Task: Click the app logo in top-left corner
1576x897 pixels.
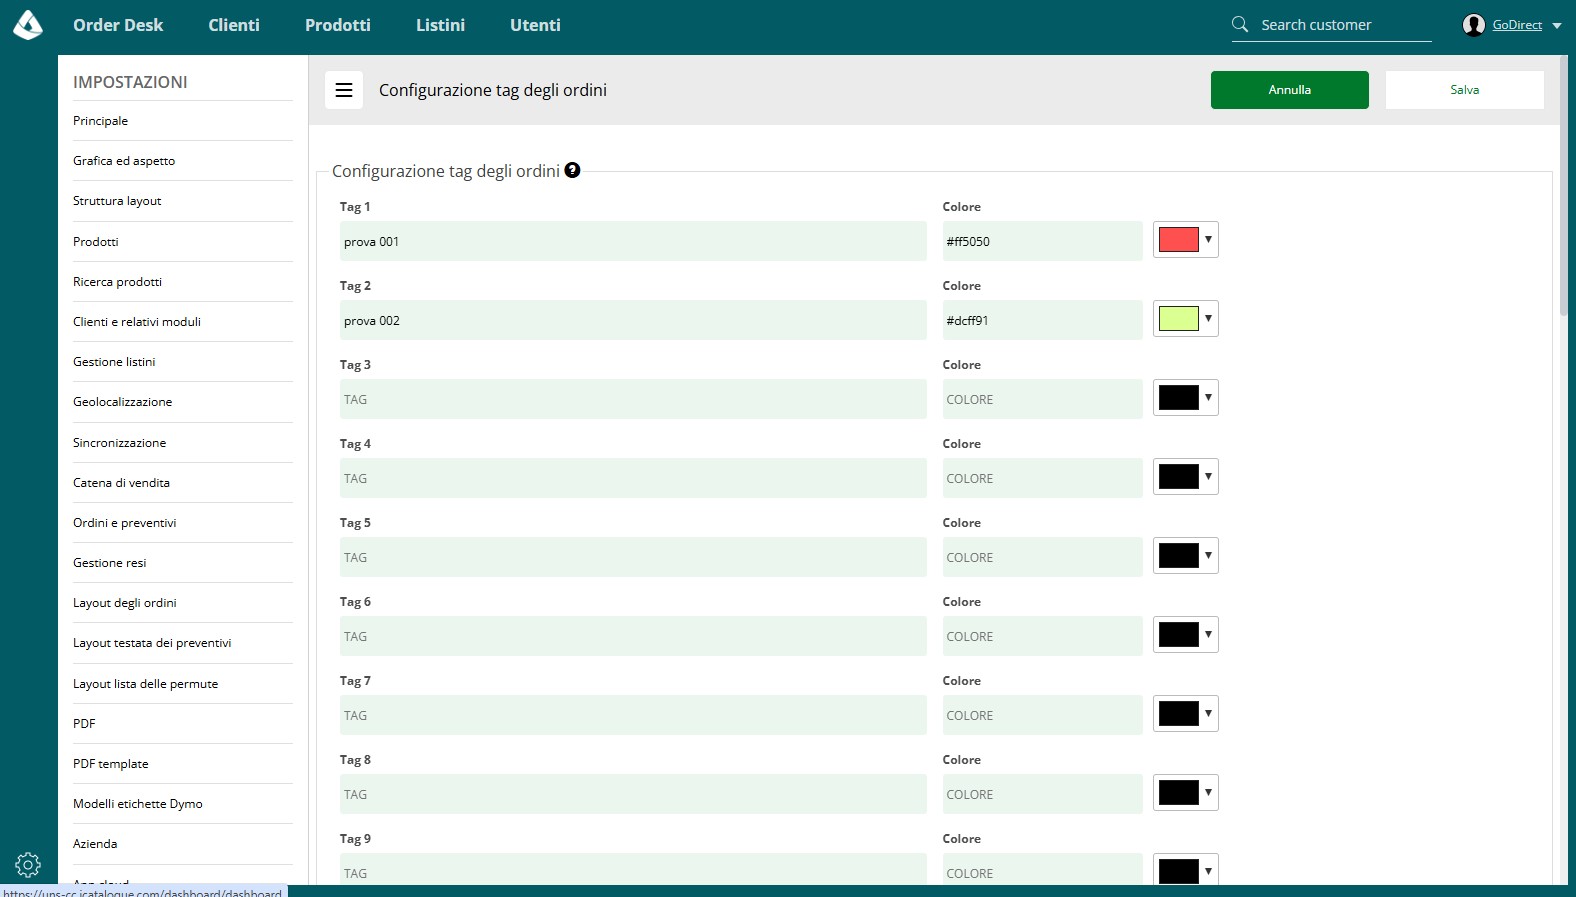Action: pos(28,25)
